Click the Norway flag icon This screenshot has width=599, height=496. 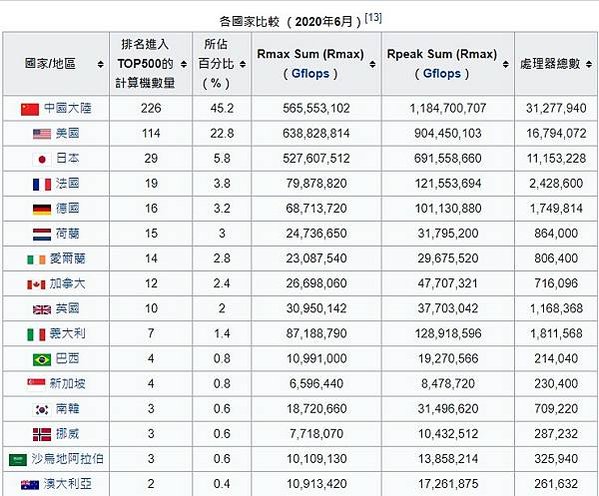42,435
